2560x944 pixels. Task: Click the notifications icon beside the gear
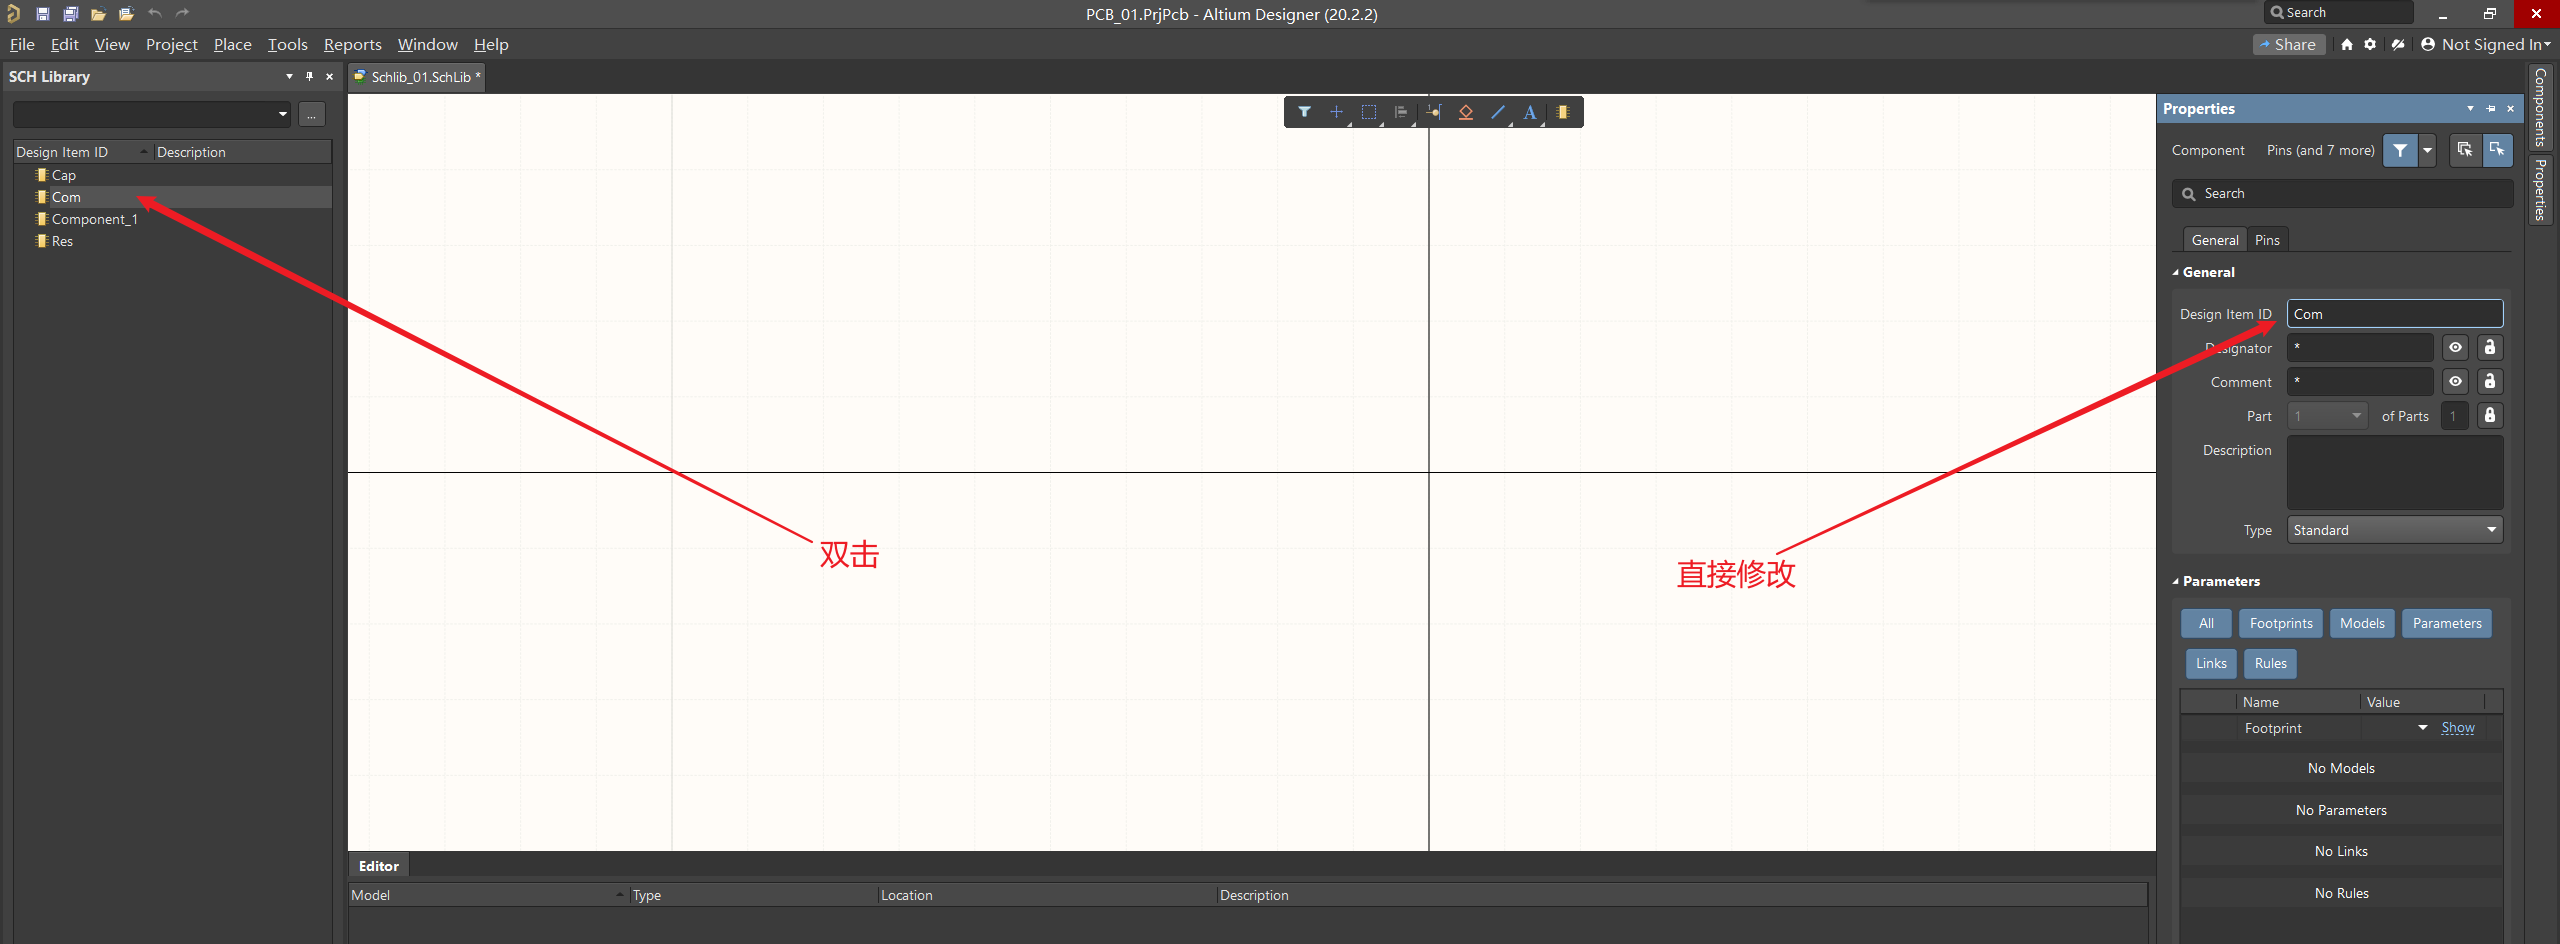point(2398,44)
